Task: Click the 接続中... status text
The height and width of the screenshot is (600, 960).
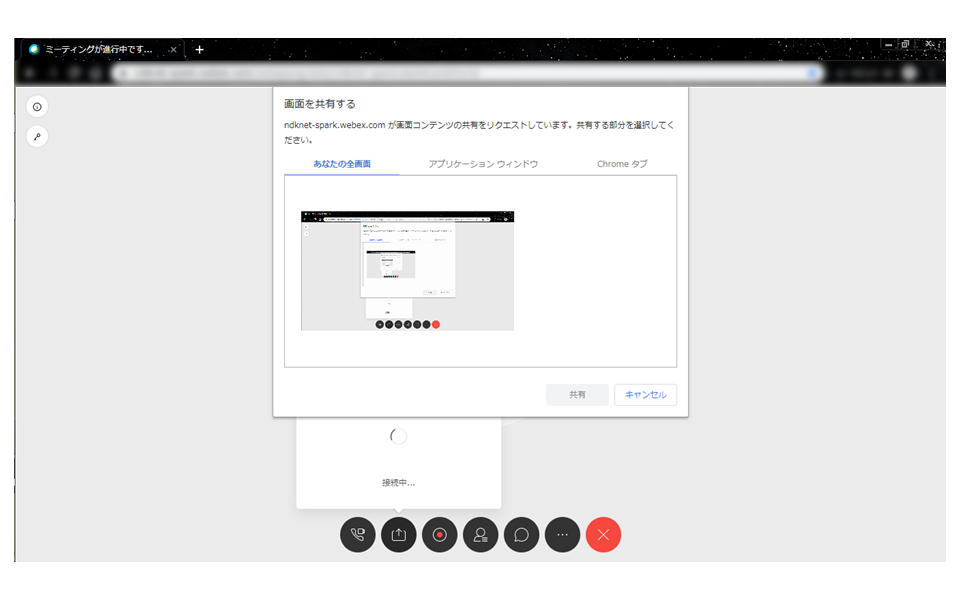Action: point(399,482)
